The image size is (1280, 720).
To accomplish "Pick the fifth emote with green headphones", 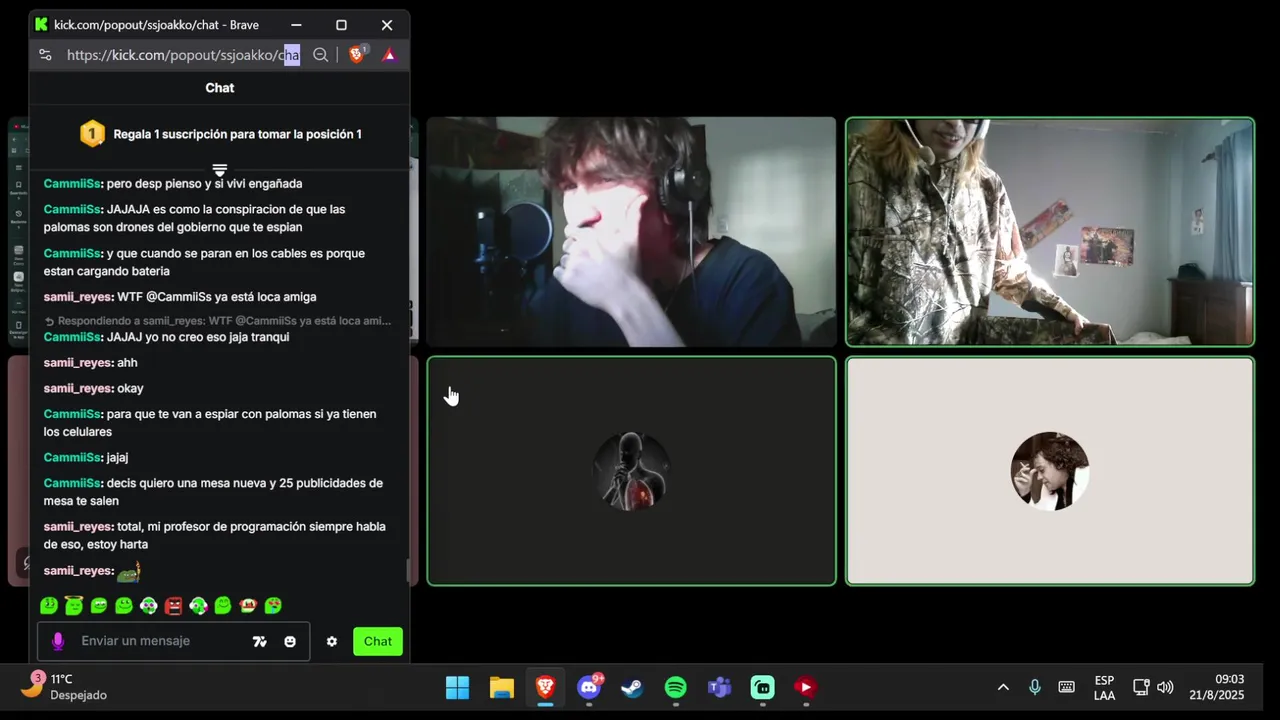I will (149, 605).
